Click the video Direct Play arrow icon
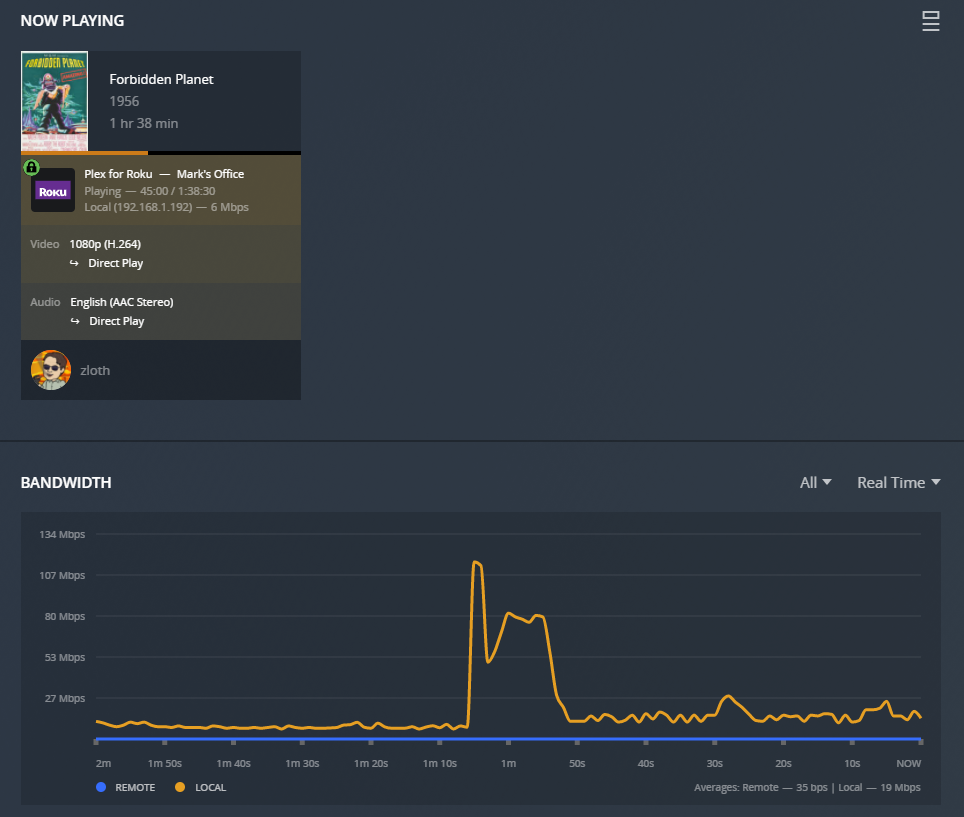Screen dimensions: 964x817 [74, 263]
